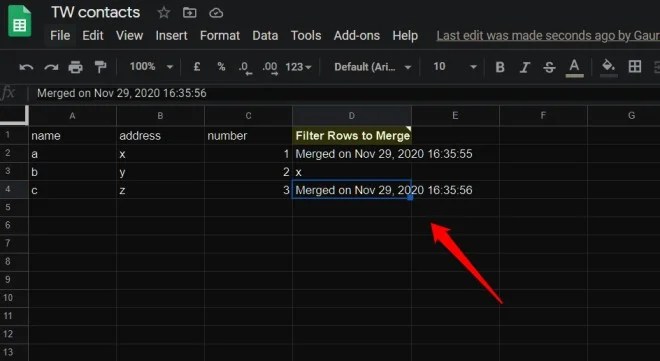The image size is (660, 361).
Task: Select row 10 header
Action: (x=14, y=298)
